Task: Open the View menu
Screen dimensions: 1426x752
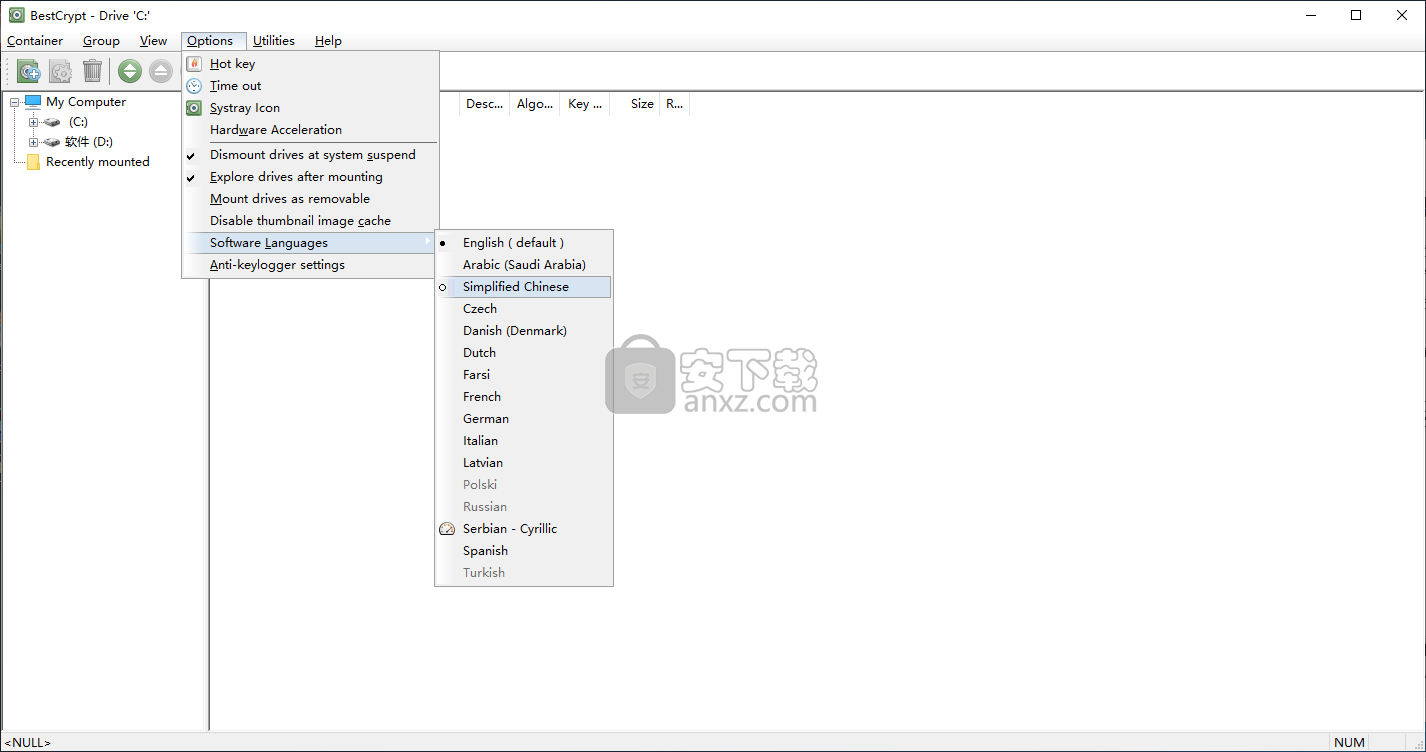Action: pyautogui.click(x=153, y=41)
